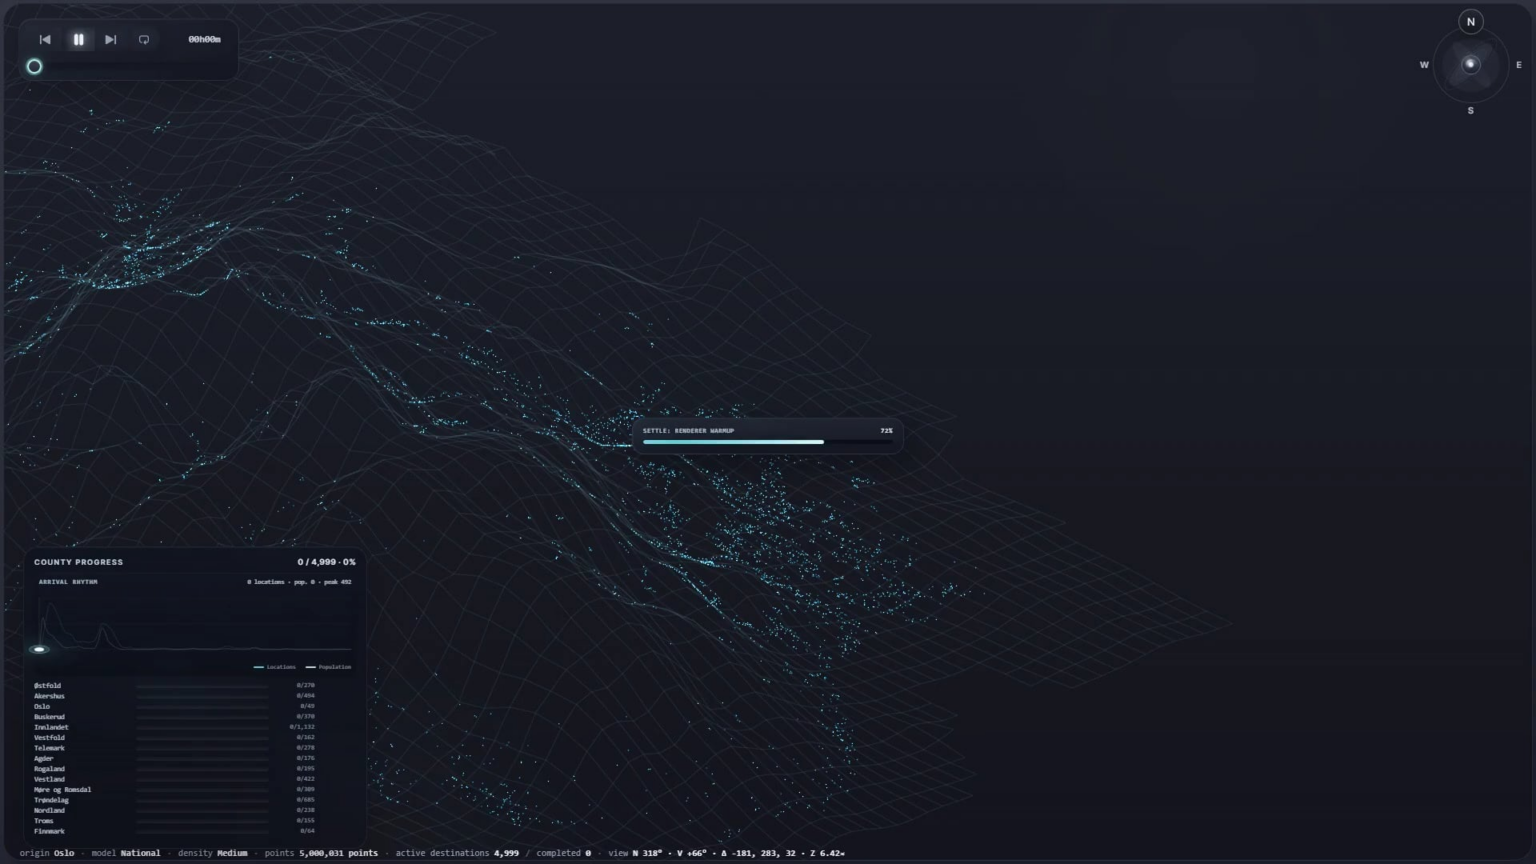Select the Finnmark county row

pos(174,831)
